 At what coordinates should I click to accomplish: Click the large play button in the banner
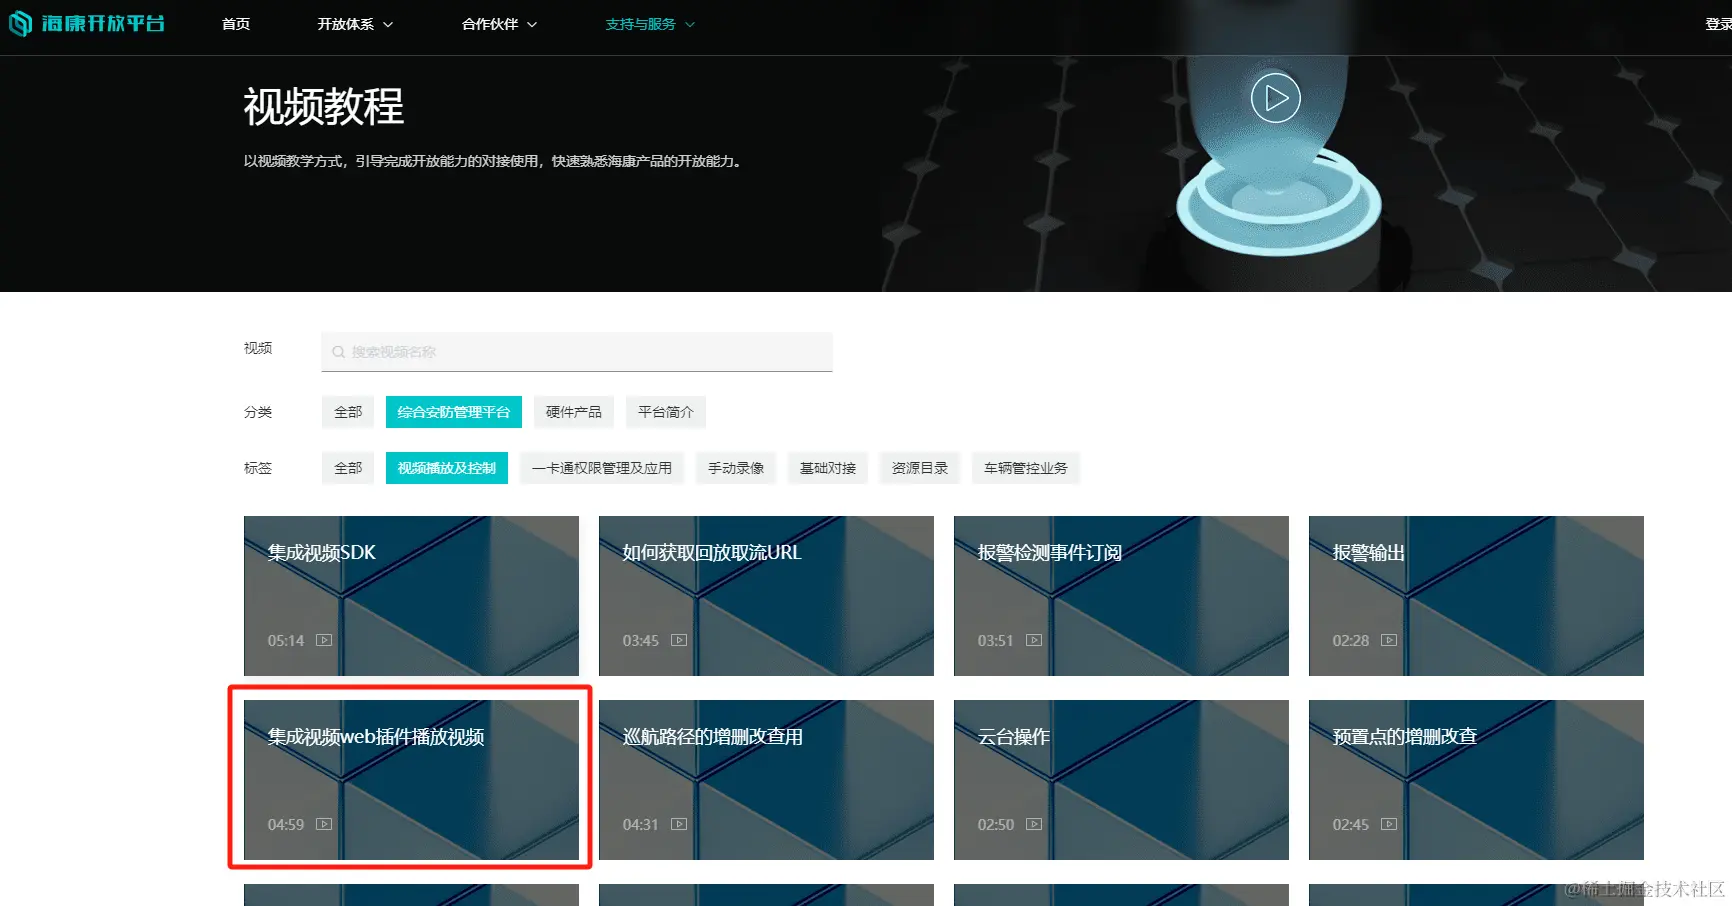(1274, 98)
